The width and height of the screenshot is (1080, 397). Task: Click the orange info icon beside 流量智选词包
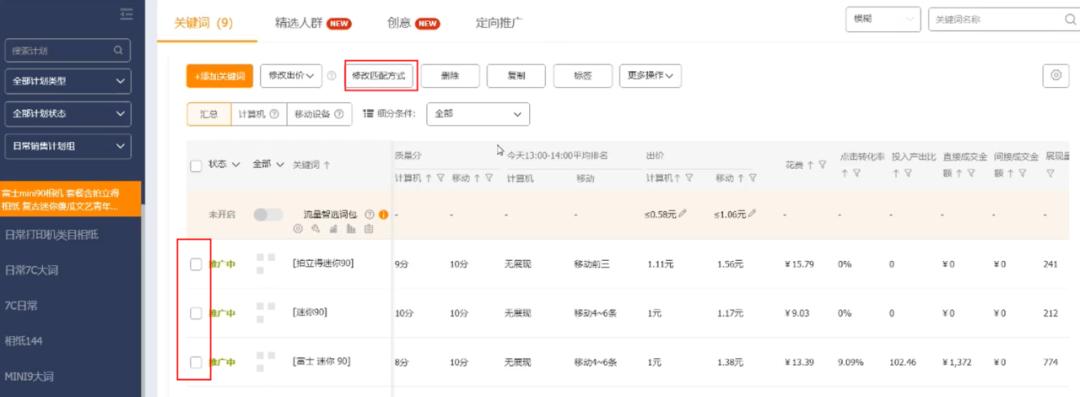383,214
